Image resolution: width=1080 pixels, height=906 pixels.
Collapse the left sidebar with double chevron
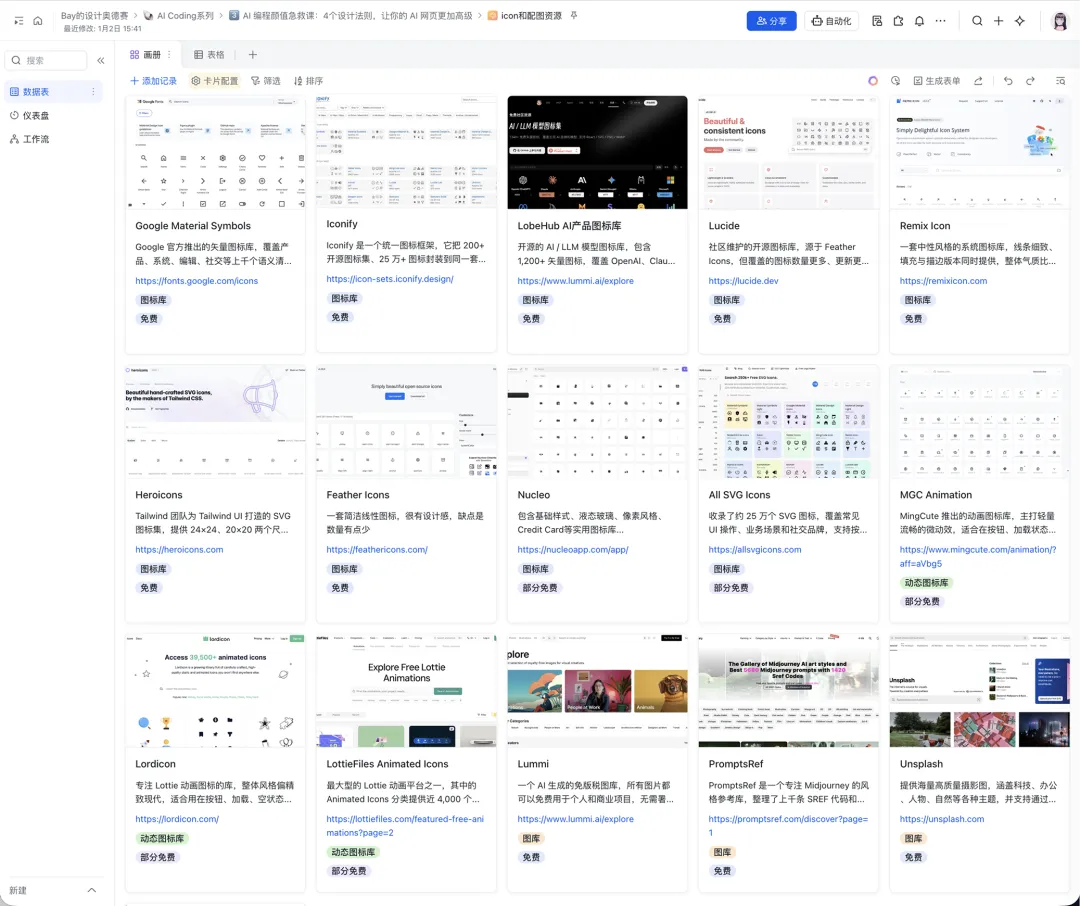tap(101, 61)
